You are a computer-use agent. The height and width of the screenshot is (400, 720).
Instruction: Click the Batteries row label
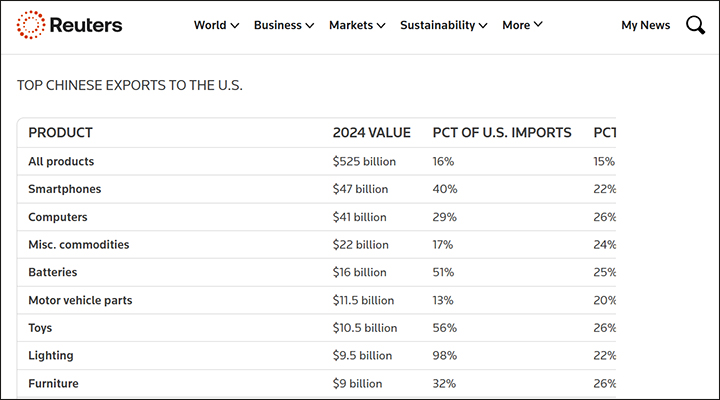(53, 272)
